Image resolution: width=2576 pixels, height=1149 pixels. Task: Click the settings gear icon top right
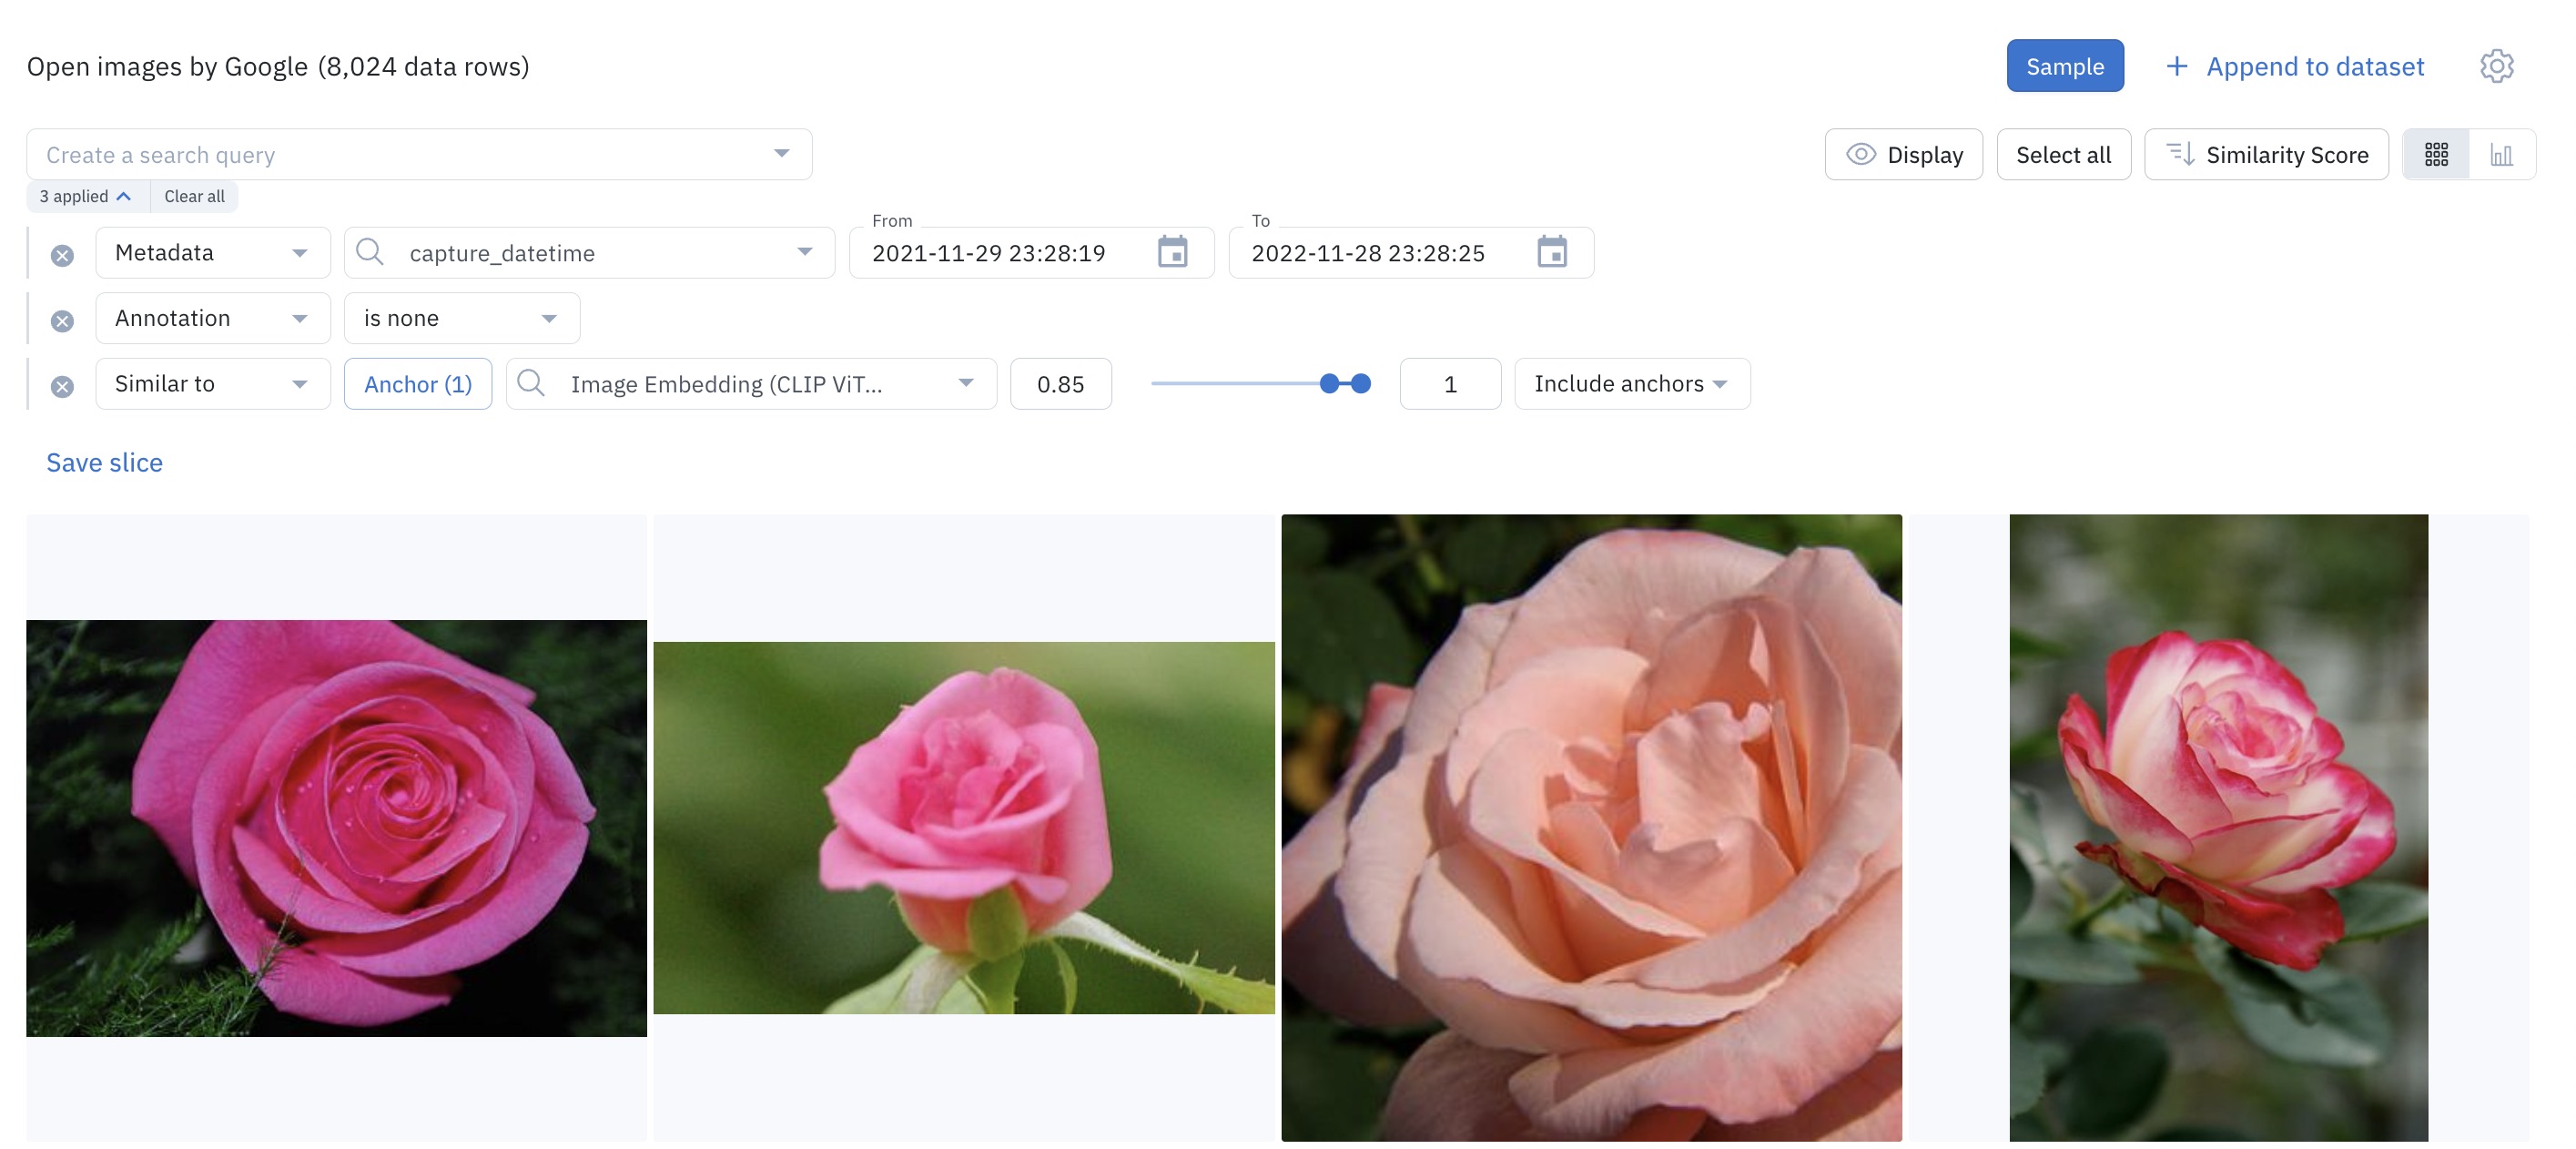[2497, 66]
